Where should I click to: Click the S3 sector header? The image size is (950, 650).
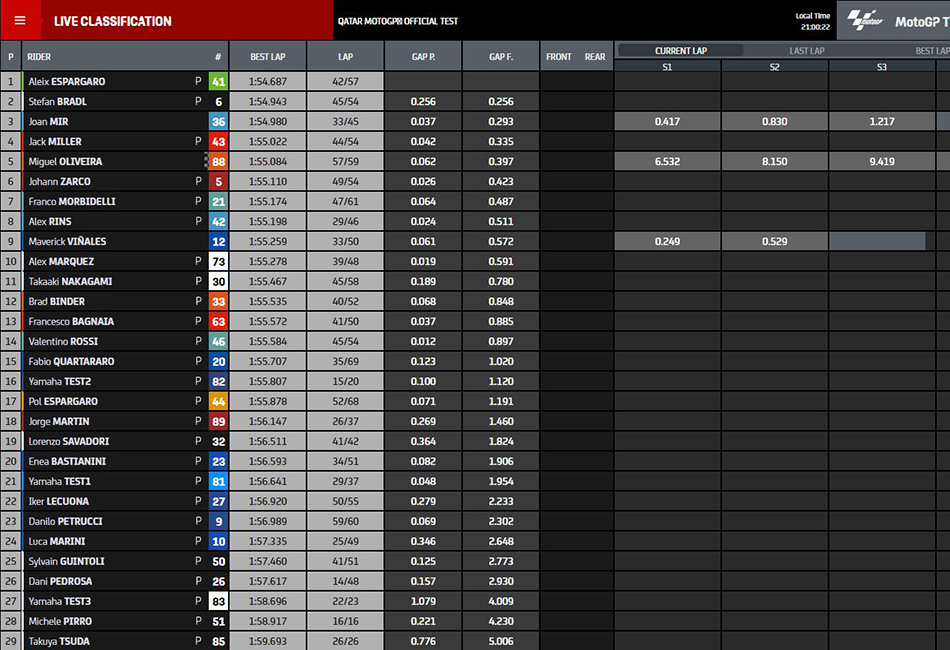(882, 67)
